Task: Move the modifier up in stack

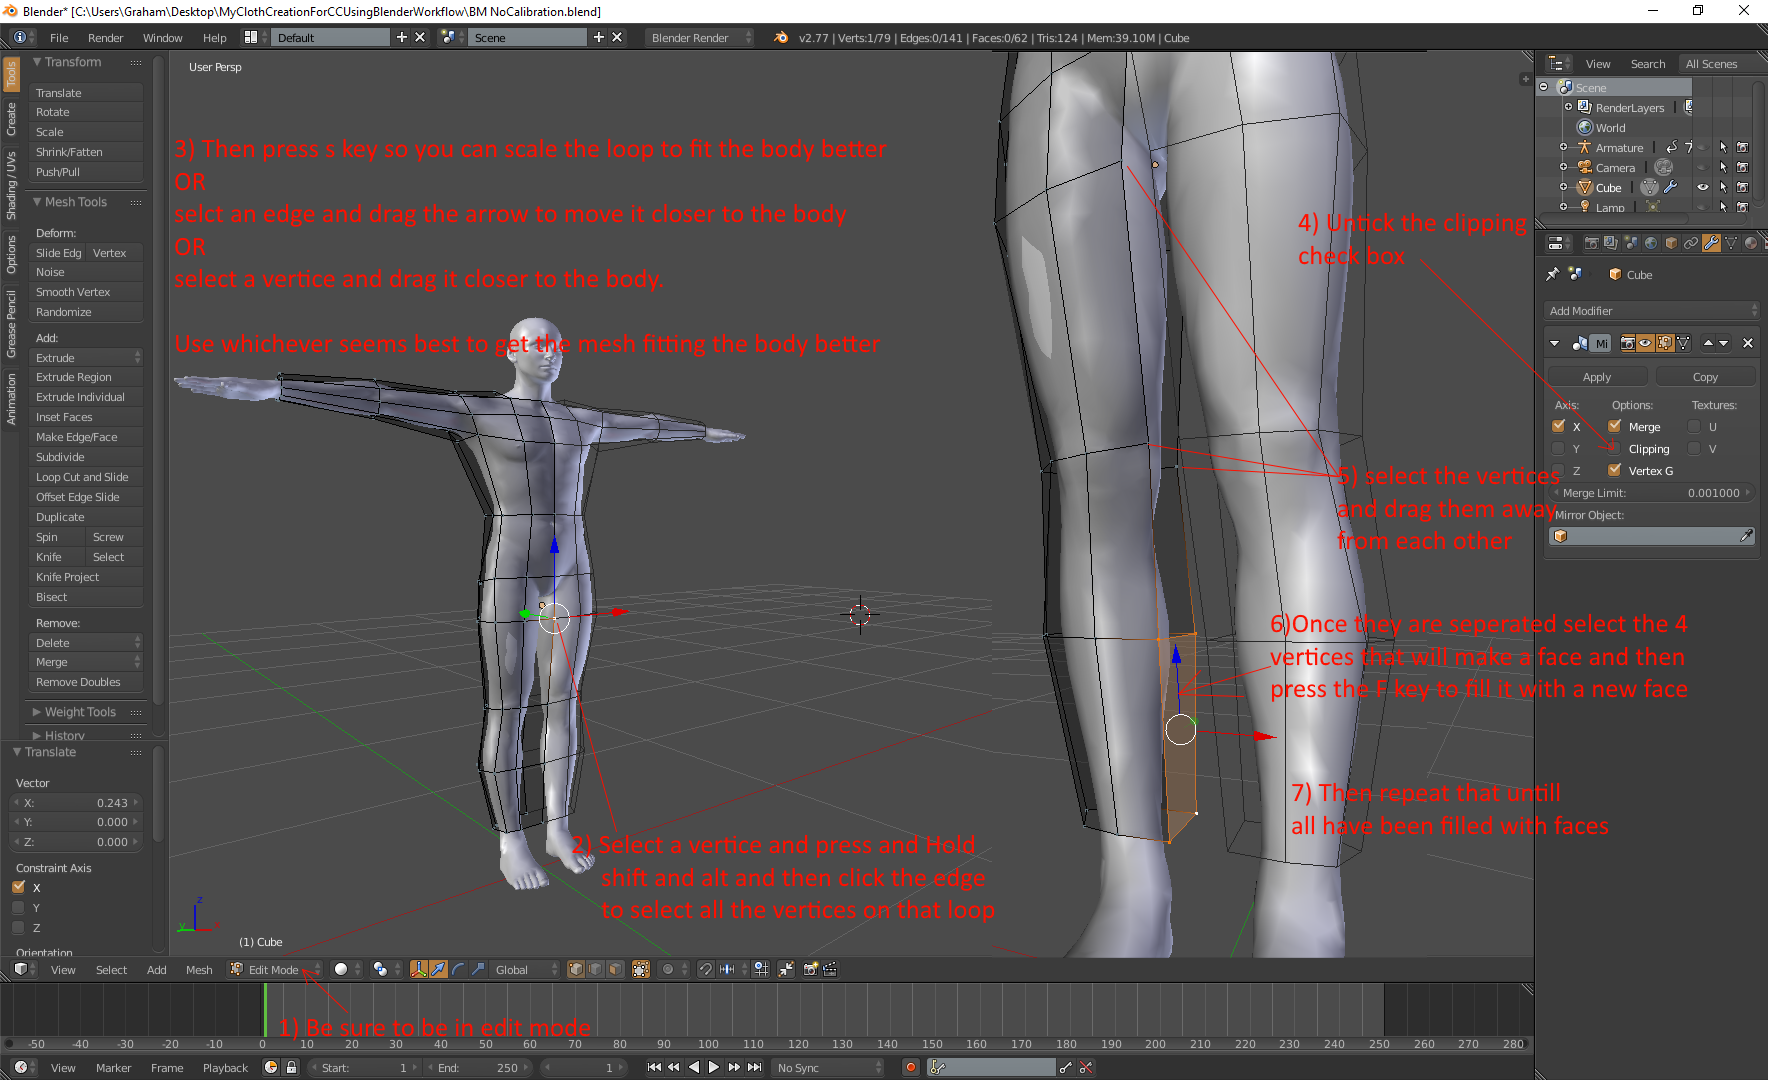Action: pos(1708,343)
